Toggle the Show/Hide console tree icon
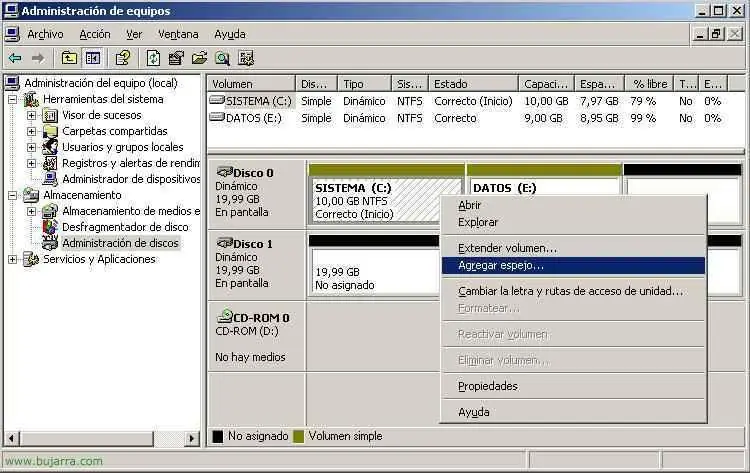The height and width of the screenshot is (473, 750). (93, 58)
